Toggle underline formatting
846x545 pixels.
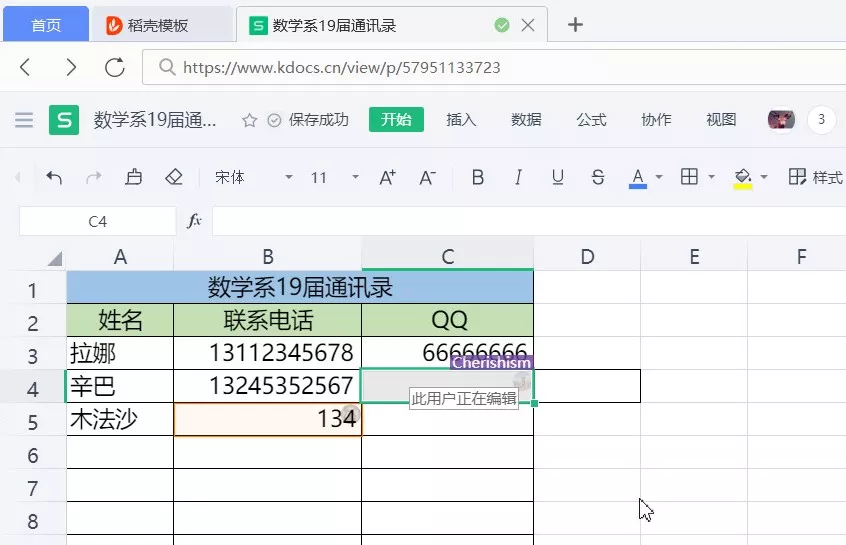tap(558, 177)
